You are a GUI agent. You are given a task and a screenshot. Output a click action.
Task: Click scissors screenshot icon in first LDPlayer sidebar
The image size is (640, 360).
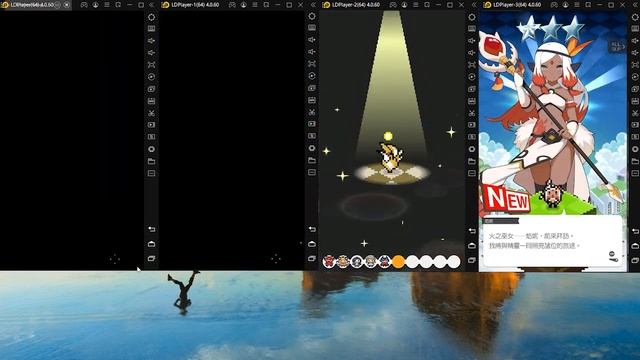coord(151,113)
